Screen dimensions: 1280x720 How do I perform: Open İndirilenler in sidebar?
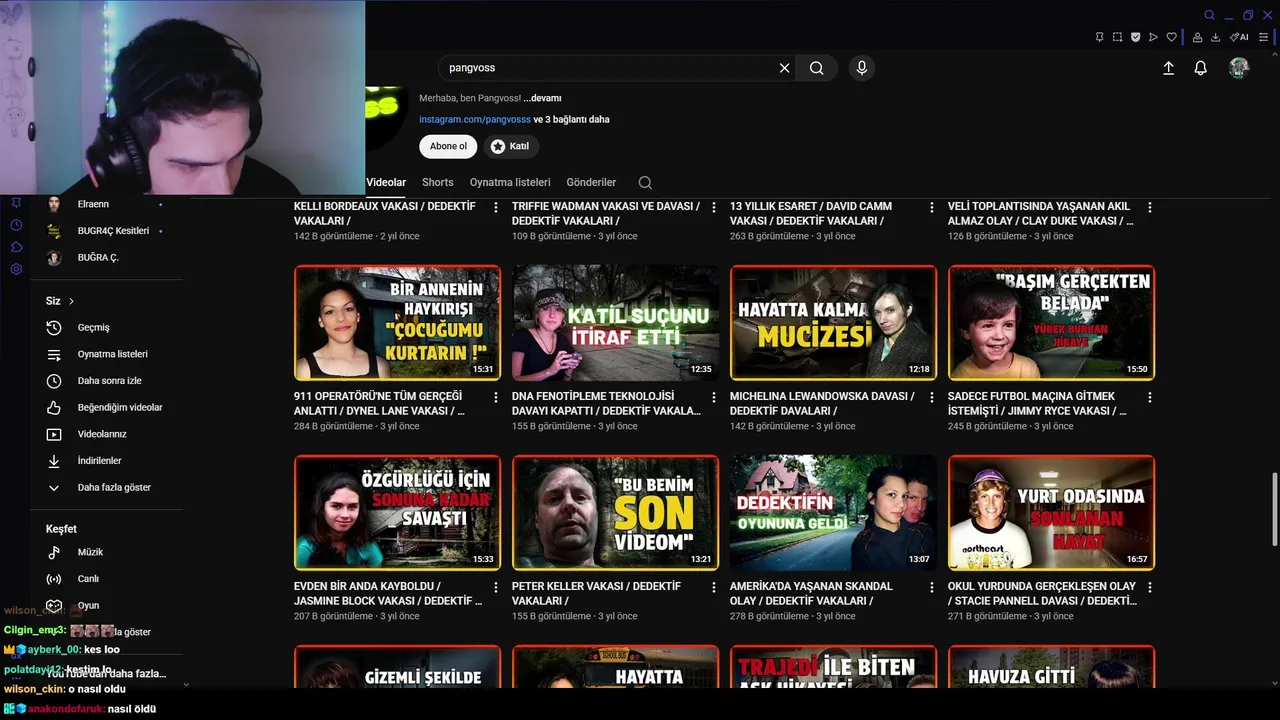pos(100,461)
